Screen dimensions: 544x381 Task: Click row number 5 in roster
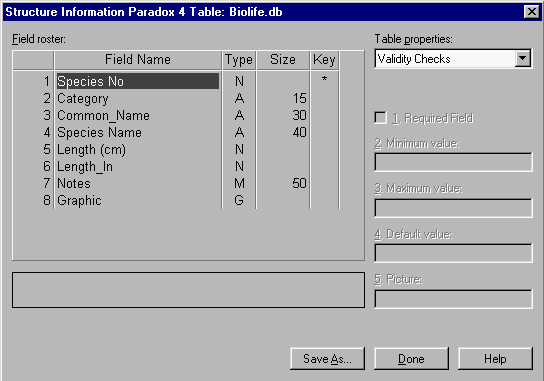(x=47, y=149)
